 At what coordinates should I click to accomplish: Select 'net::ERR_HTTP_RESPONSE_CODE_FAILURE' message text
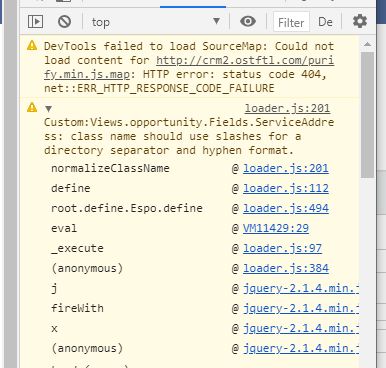click(159, 88)
